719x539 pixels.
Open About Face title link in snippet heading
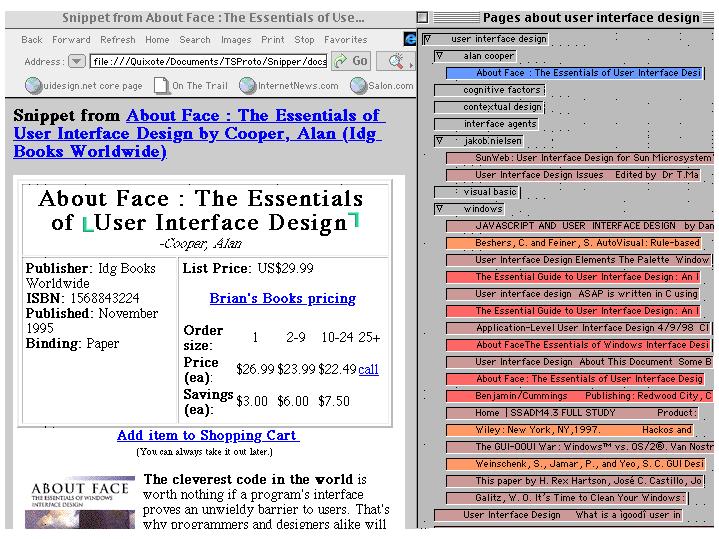[199, 133]
